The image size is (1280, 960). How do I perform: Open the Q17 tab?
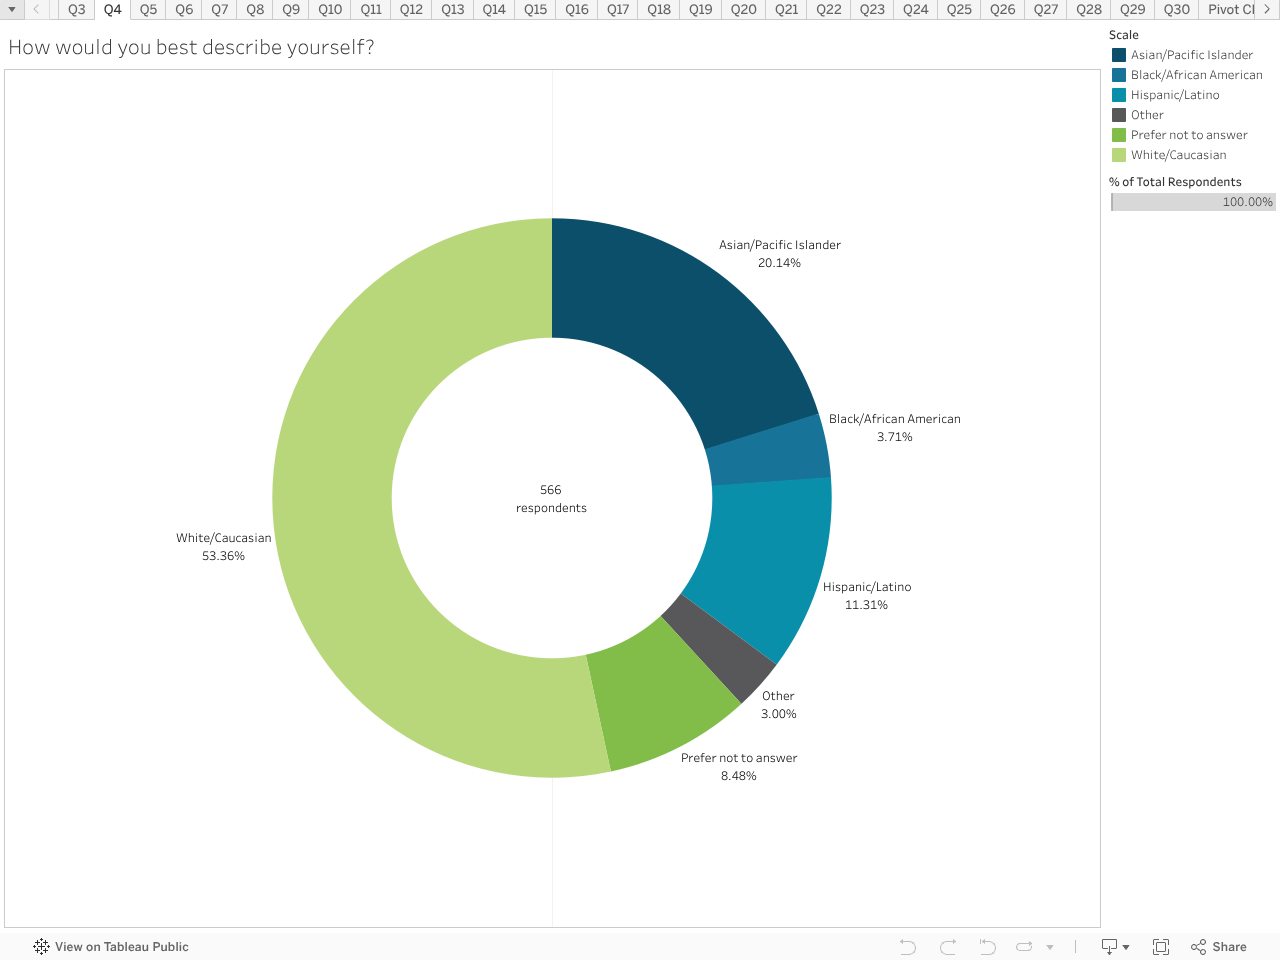618,10
